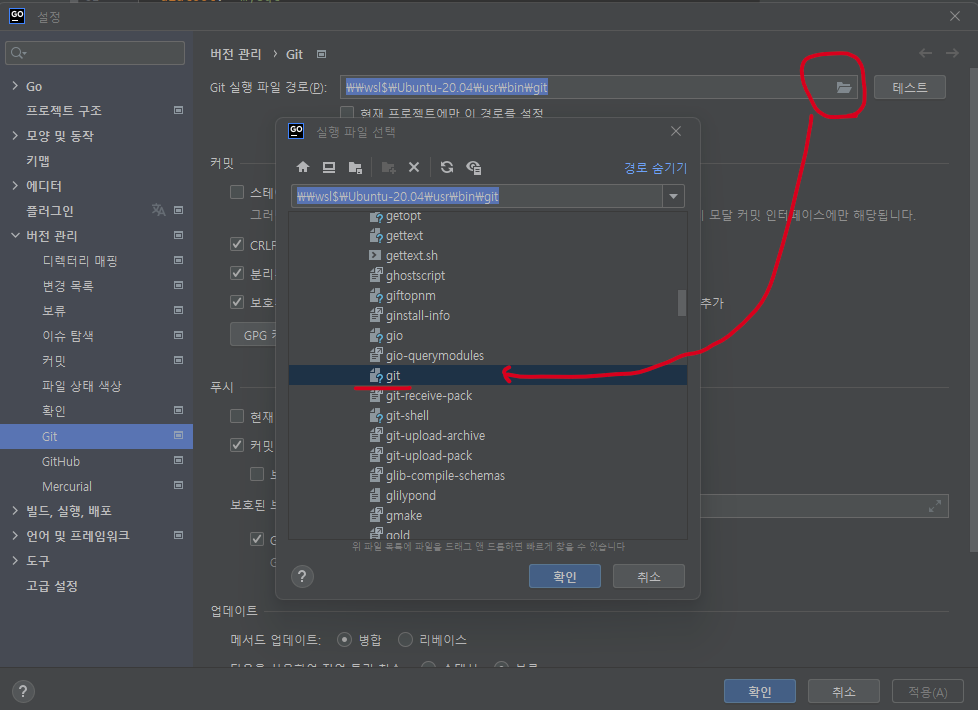This screenshot has width=978, height=710.
Task: Expand the Go settings section
Action: pos(15,86)
